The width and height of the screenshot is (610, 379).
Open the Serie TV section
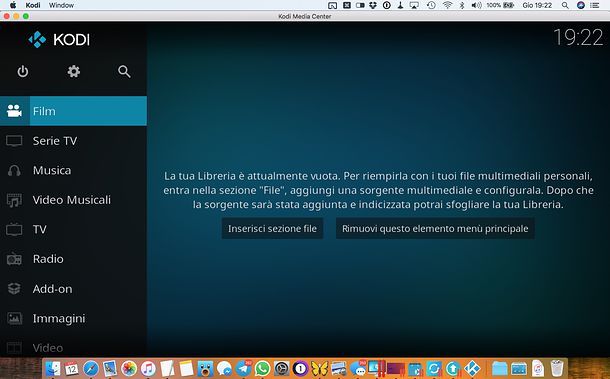74,141
